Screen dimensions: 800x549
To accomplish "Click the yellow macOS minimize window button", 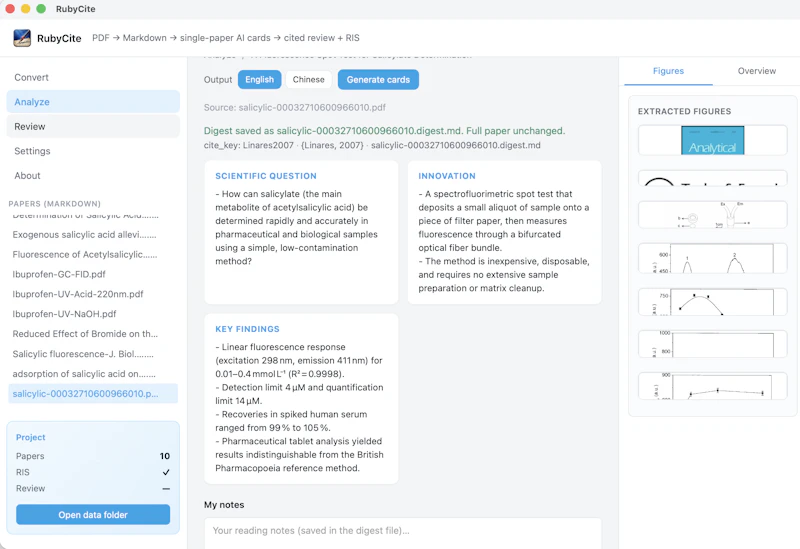I will point(26,9).
